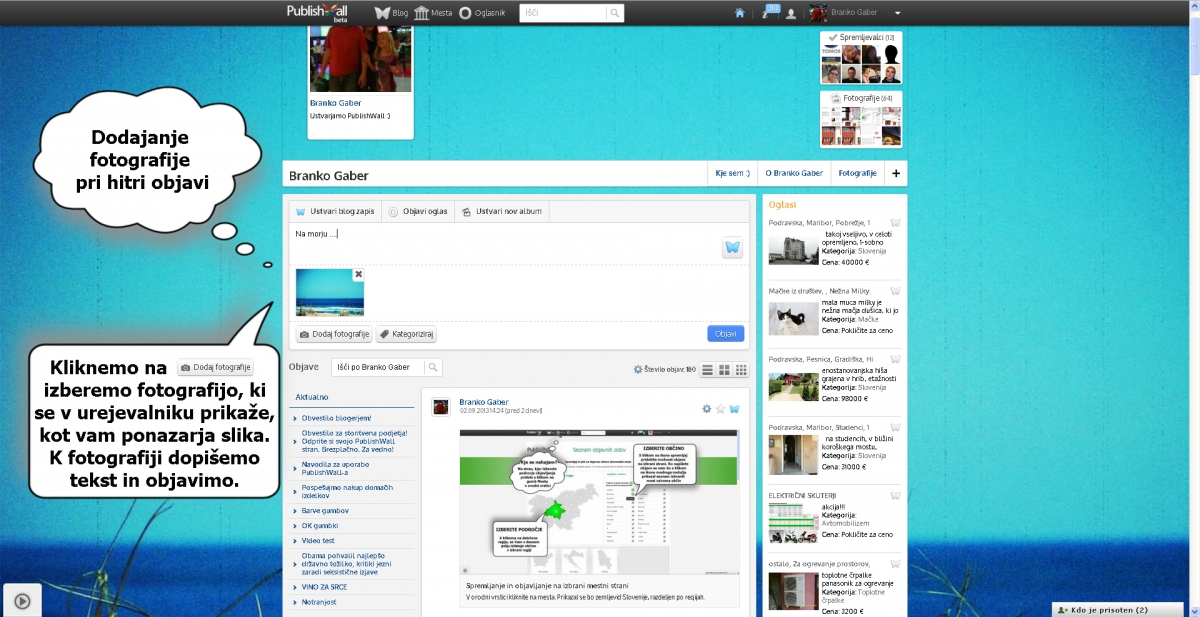Switch posts to list view
Screen dimensions: 1200x617
708,369
